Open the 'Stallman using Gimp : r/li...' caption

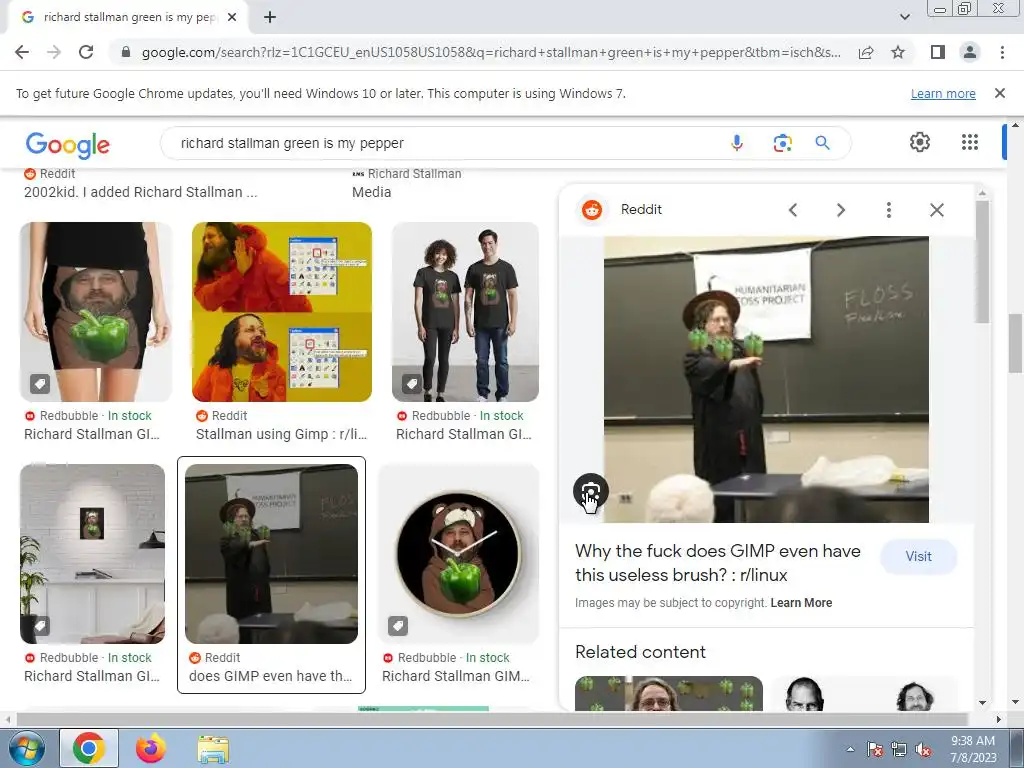[x=281, y=434]
